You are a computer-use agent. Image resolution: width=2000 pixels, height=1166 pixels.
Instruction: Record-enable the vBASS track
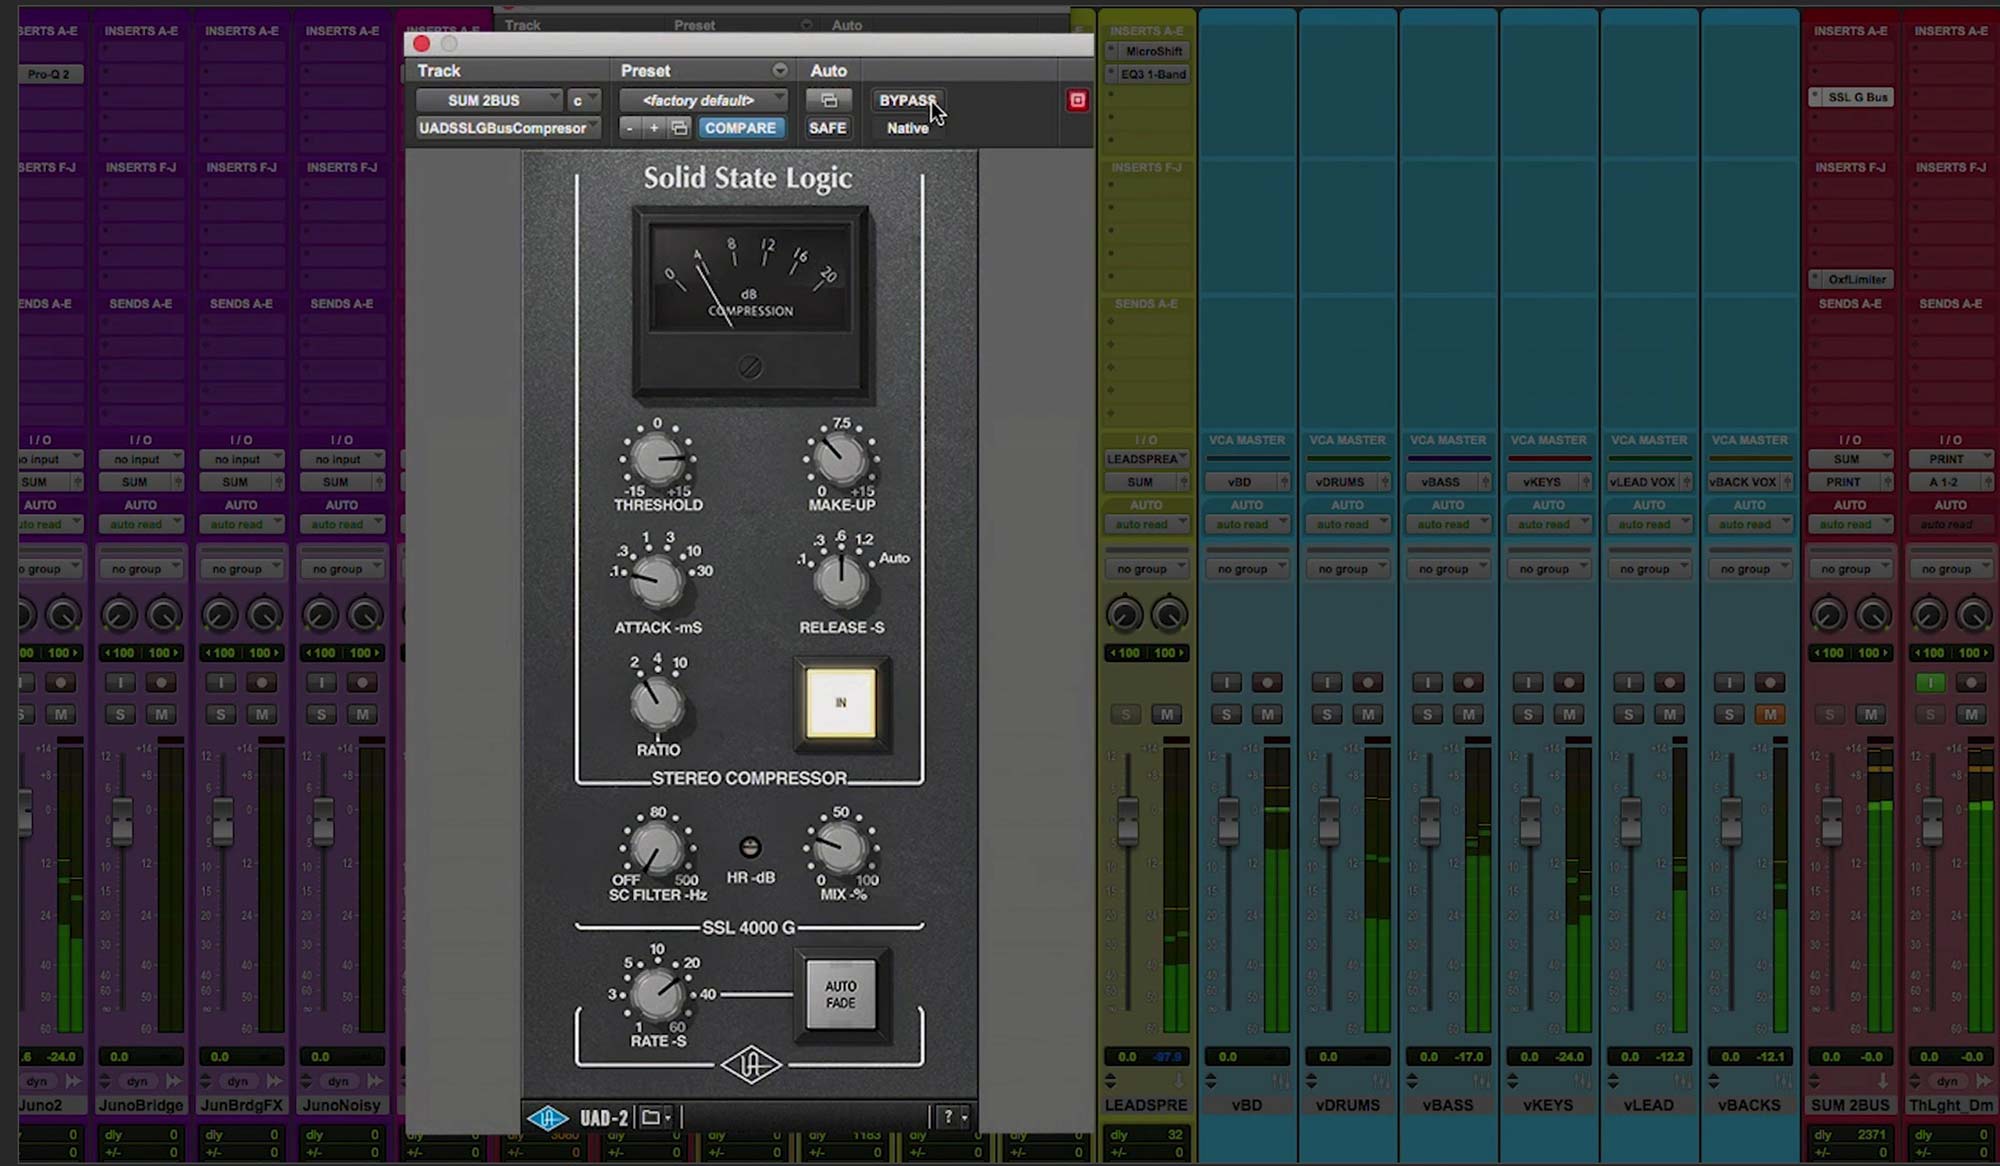(x=1468, y=683)
